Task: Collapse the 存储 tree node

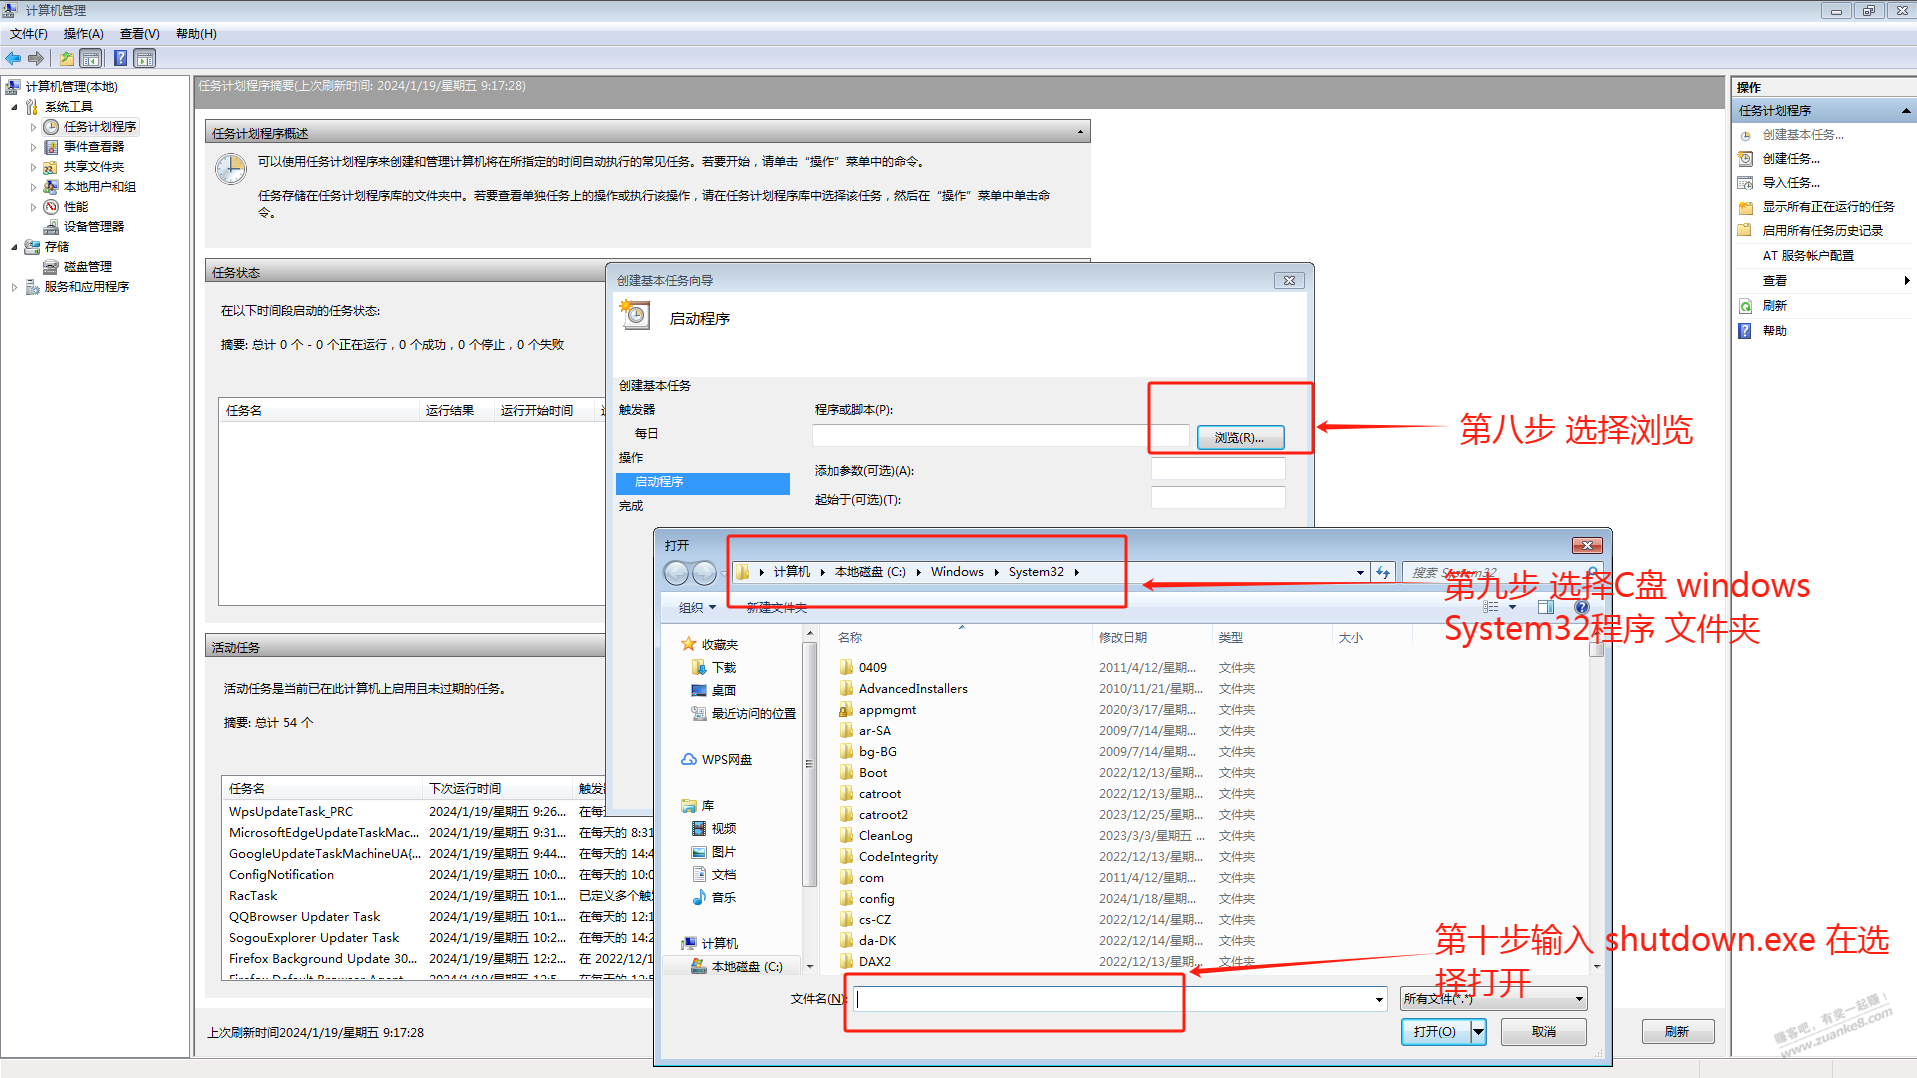Action: pyautogui.click(x=14, y=247)
